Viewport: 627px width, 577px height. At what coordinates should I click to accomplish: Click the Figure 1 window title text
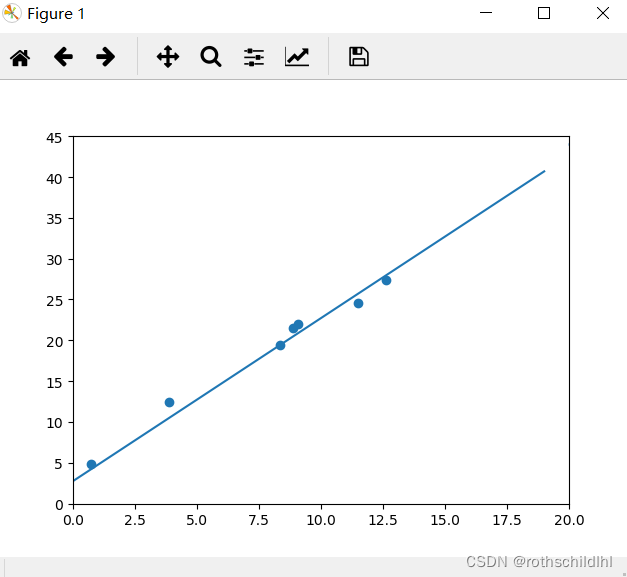point(56,14)
